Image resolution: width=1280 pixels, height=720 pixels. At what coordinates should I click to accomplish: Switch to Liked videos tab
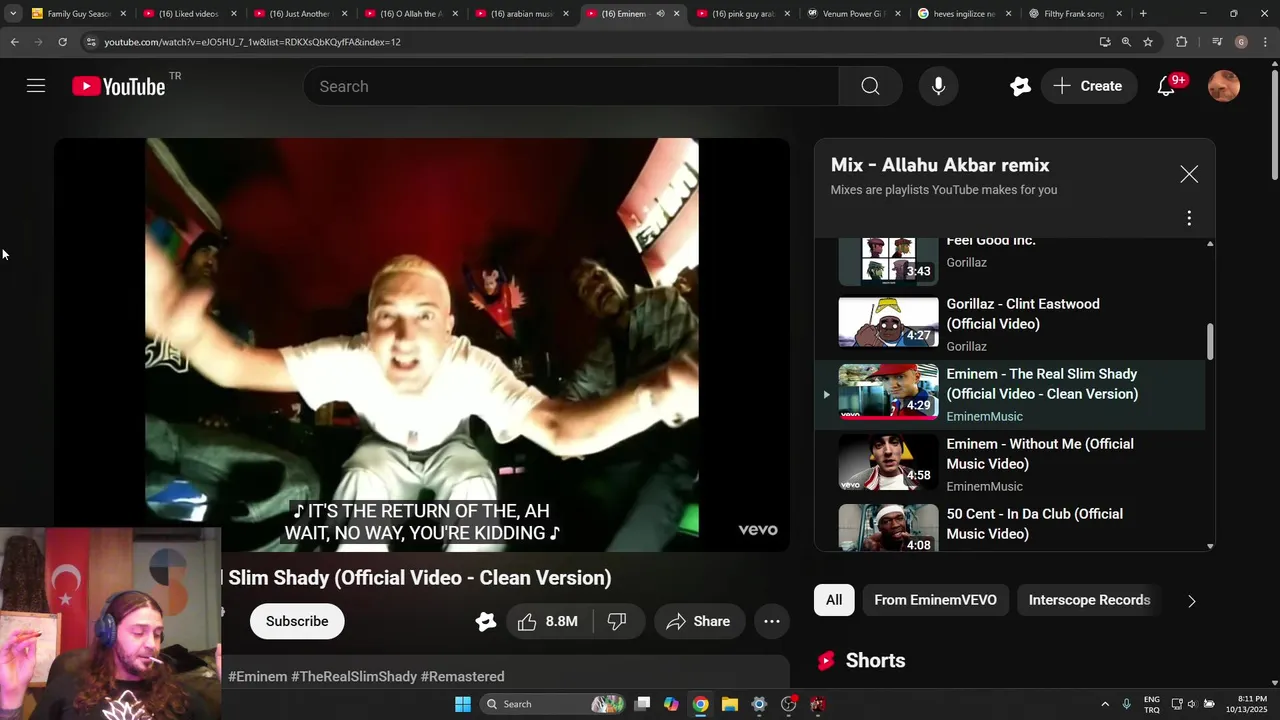tap(189, 14)
